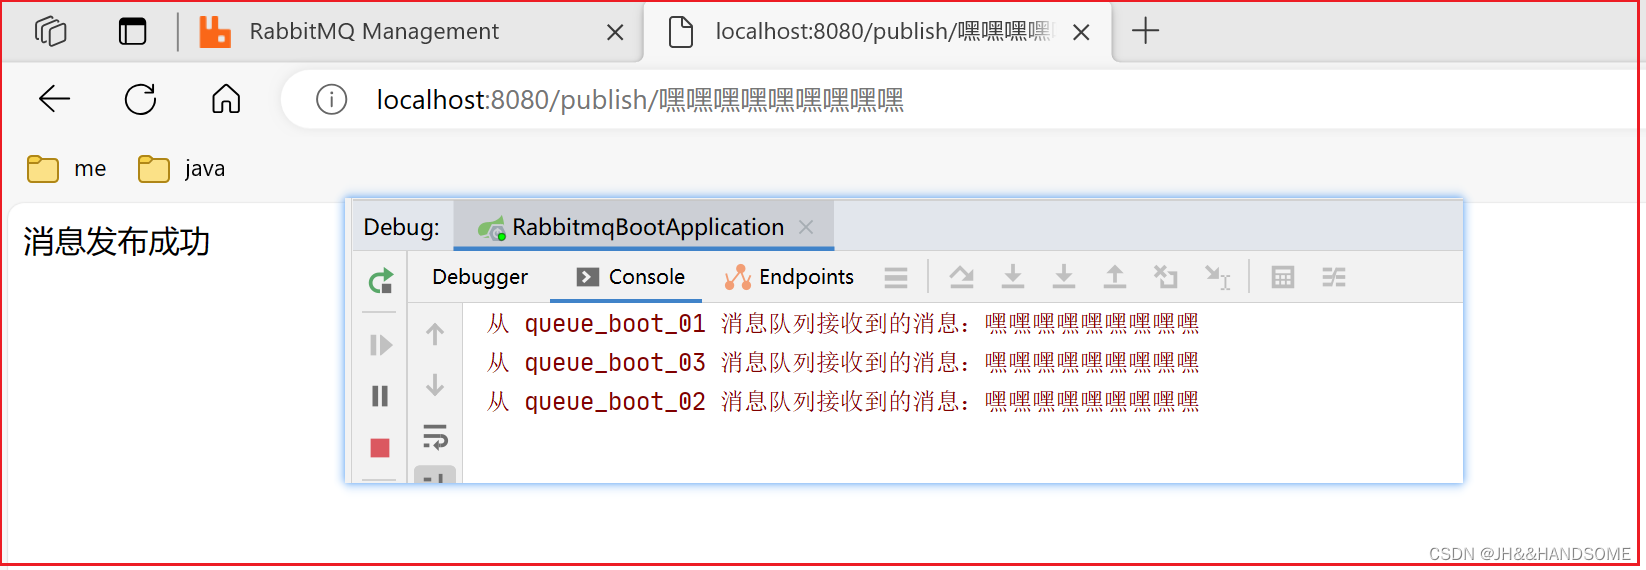Open browser workspaces icon
The height and width of the screenshot is (570, 1646).
coord(50,32)
